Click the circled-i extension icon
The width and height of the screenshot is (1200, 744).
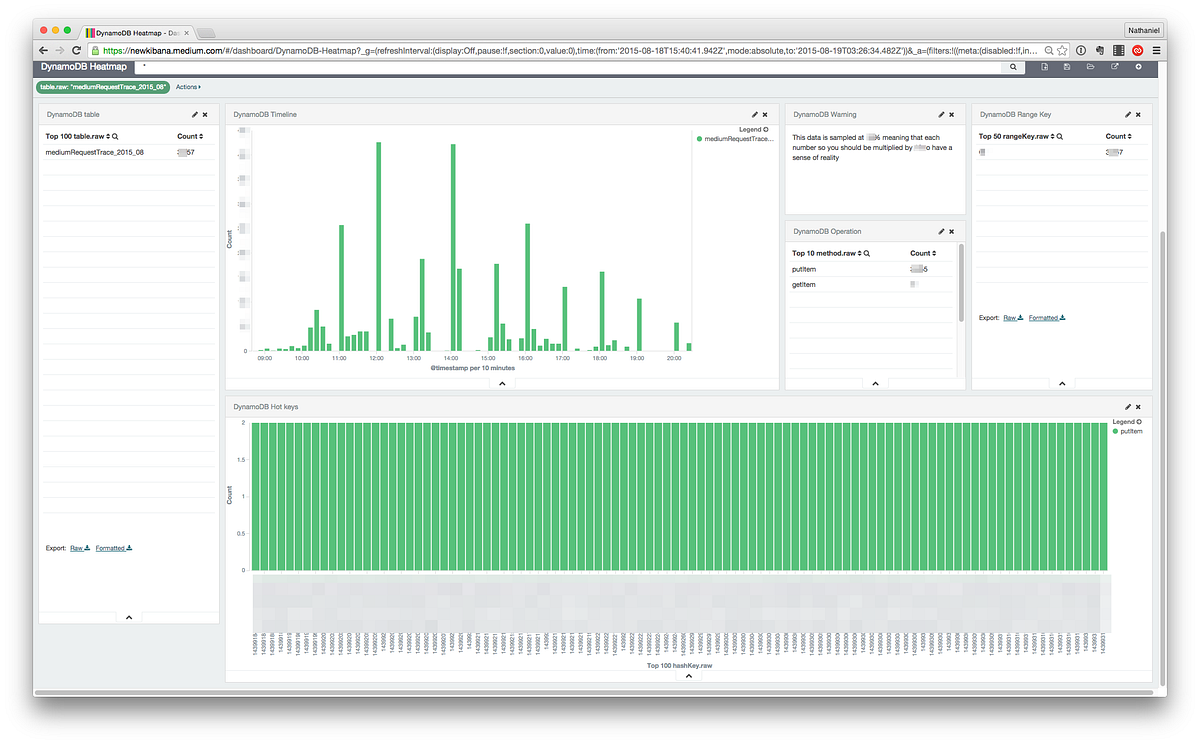(1081, 50)
